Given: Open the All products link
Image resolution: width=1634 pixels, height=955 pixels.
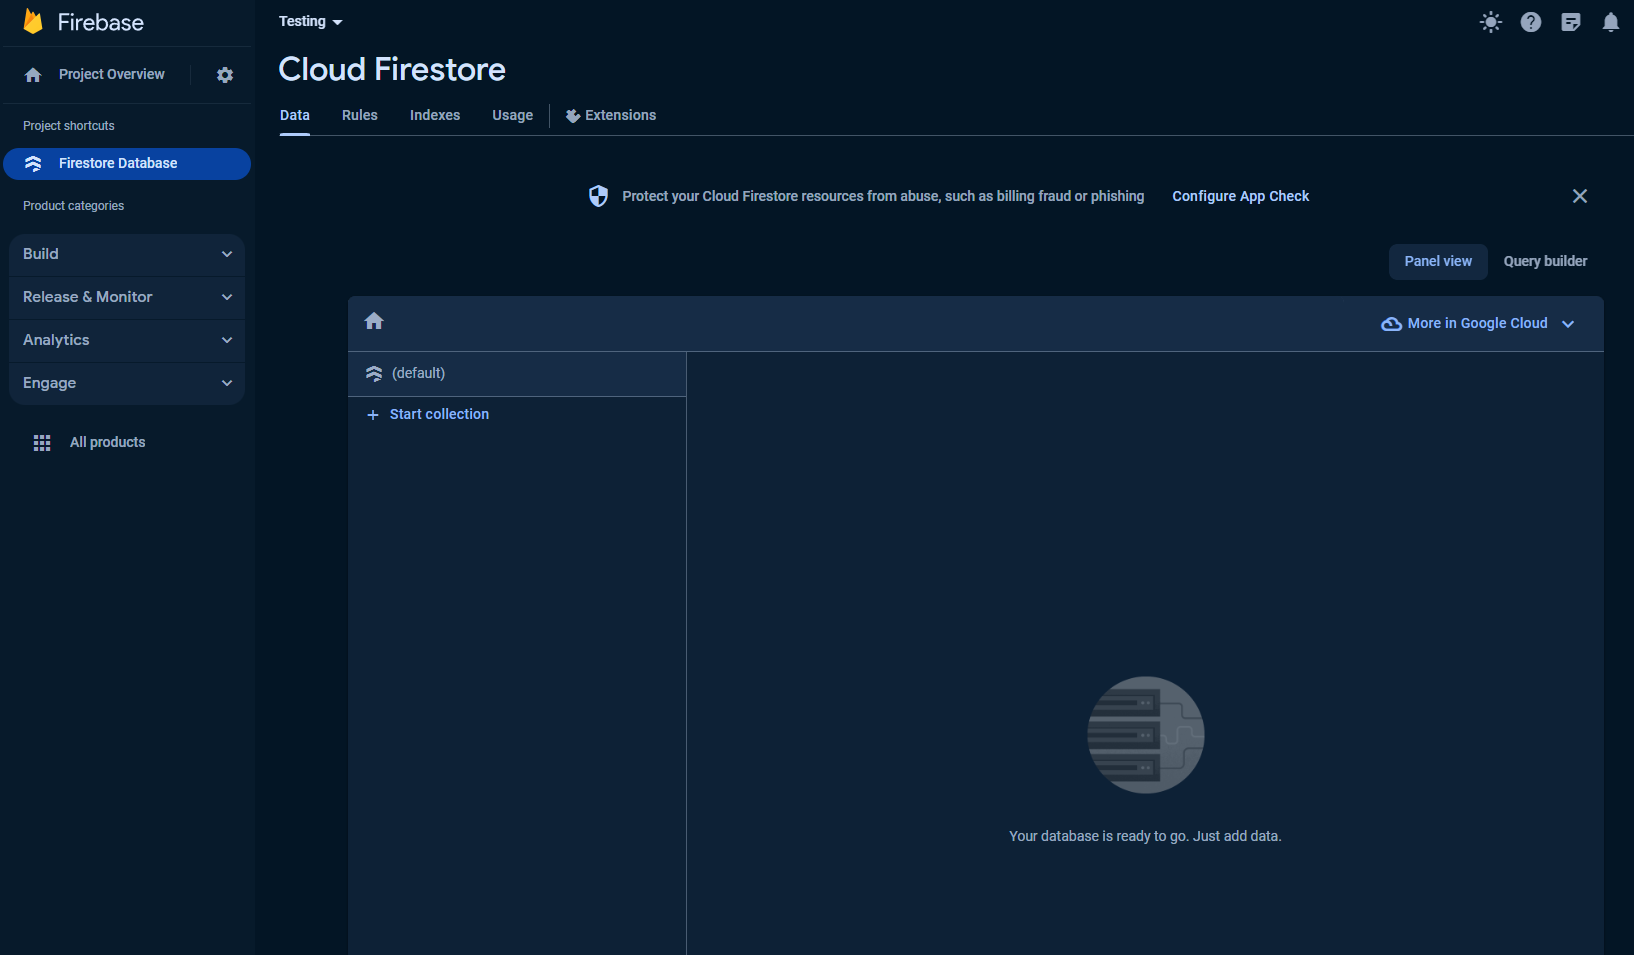Looking at the screenshot, I should [x=108, y=442].
